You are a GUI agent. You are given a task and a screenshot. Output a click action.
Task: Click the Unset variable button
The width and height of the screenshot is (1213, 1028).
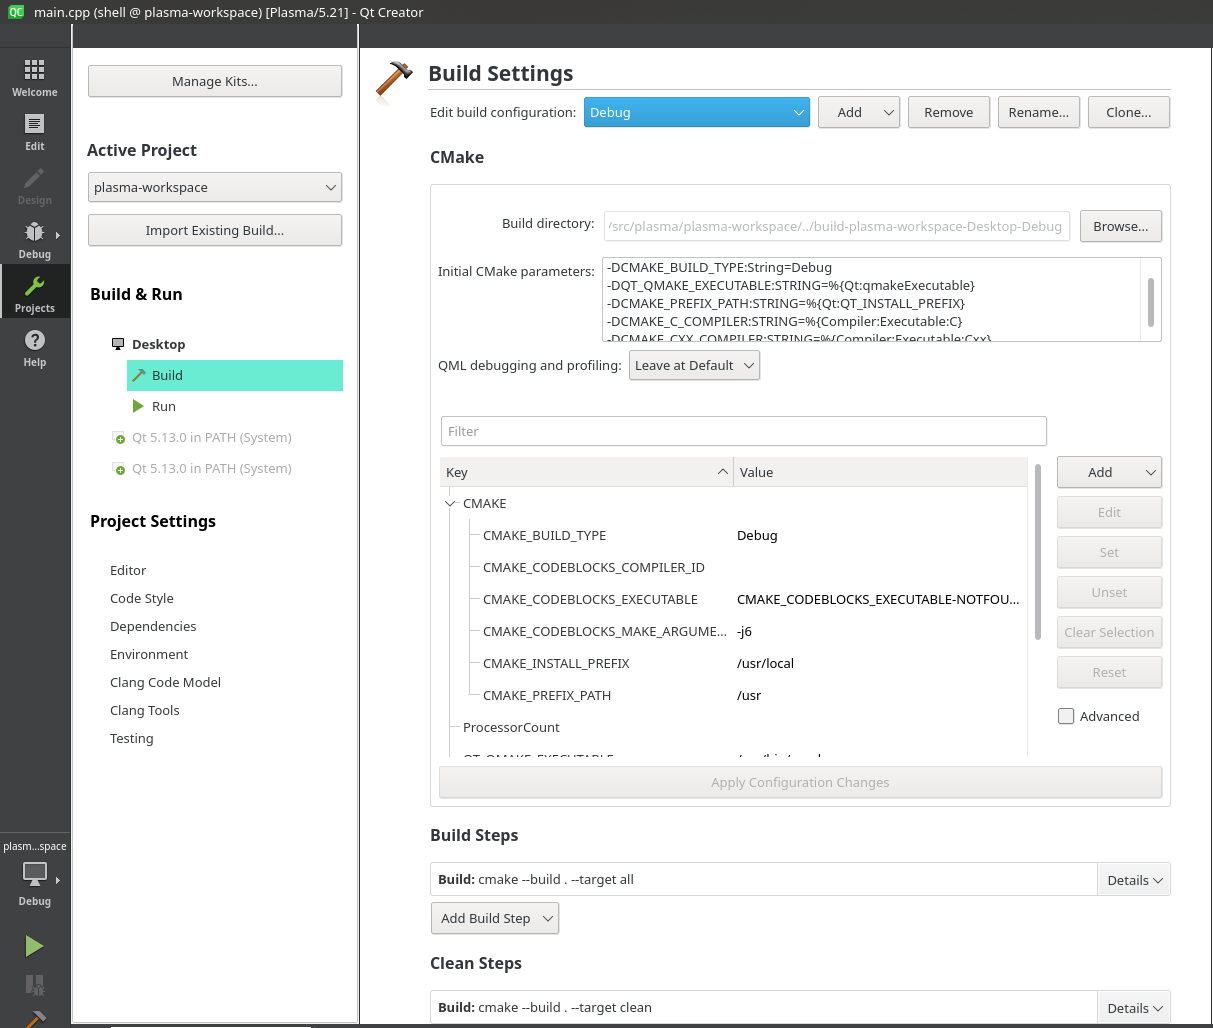[x=1109, y=592]
